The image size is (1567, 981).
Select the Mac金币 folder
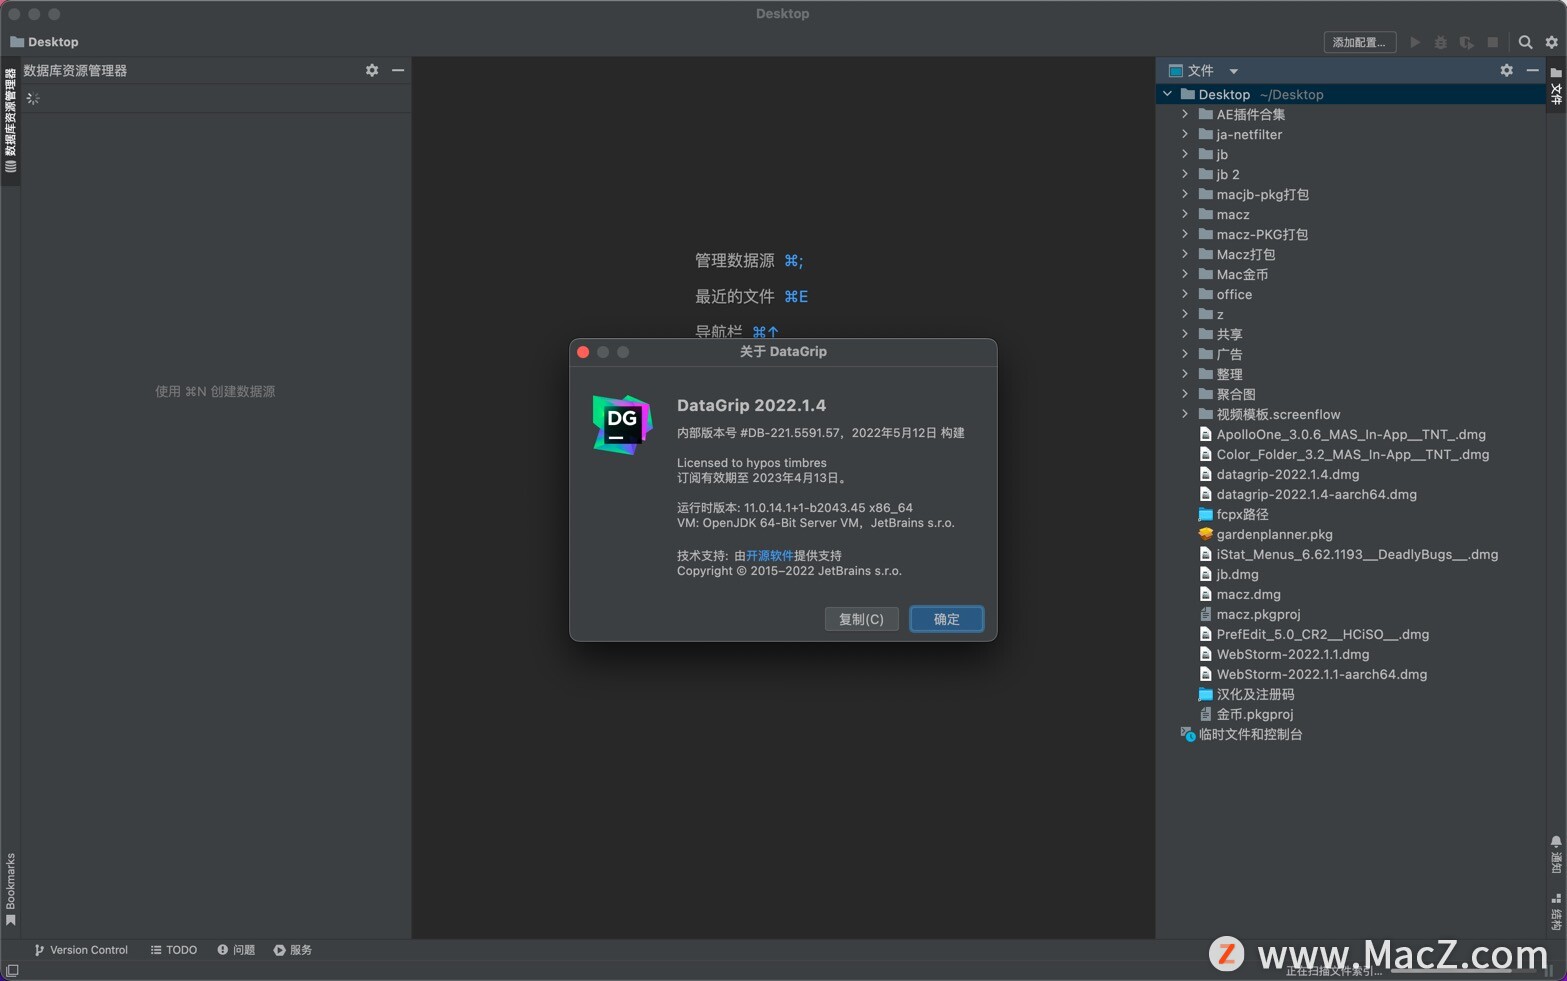pyautogui.click(x=1233, y=274)
